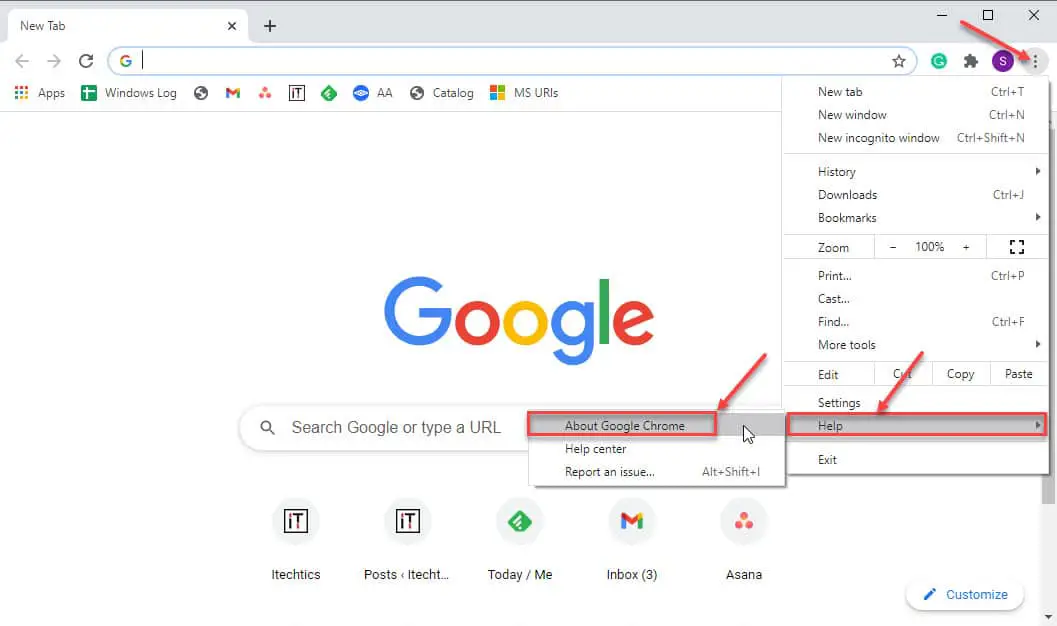Choose Report an issue...
This screenshot has height=626, width=1057.
pyautogui.click(x=657, y=472)
